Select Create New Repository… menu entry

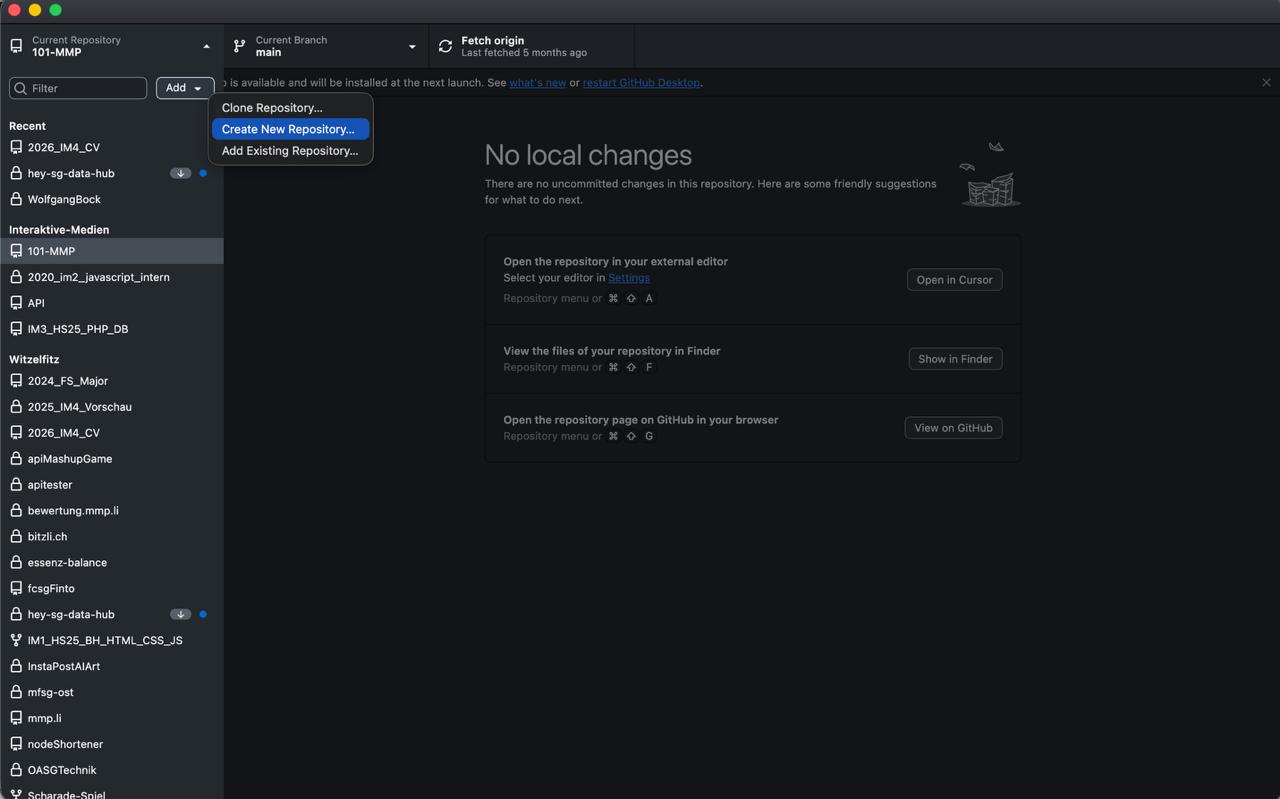coord(290,129)
